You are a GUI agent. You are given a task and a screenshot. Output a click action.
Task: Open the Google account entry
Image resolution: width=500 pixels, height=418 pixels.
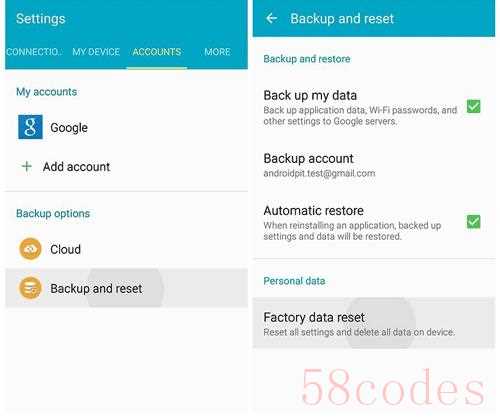pyautogui.click(x=127, y=127)
